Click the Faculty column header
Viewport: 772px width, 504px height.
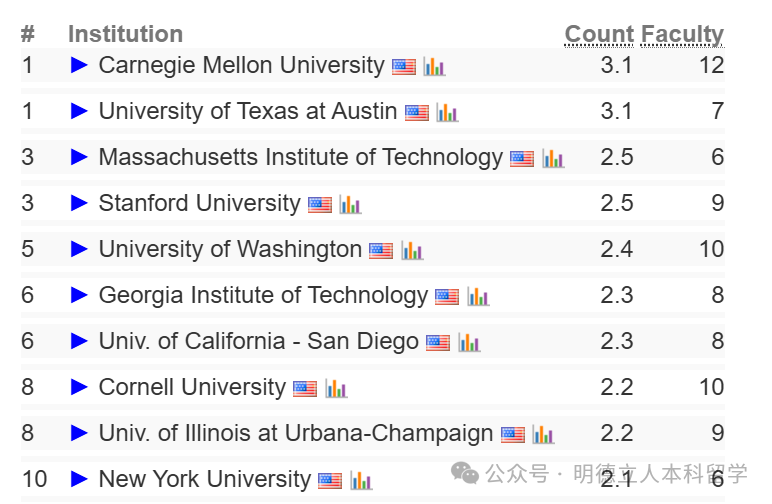click(x=682, y=35)
